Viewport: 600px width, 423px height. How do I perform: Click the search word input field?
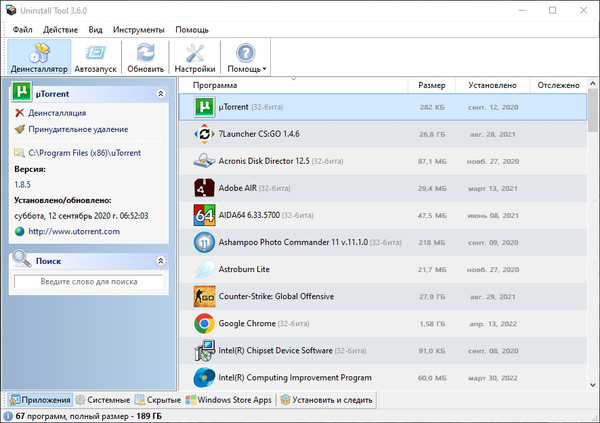pos(88,283)
